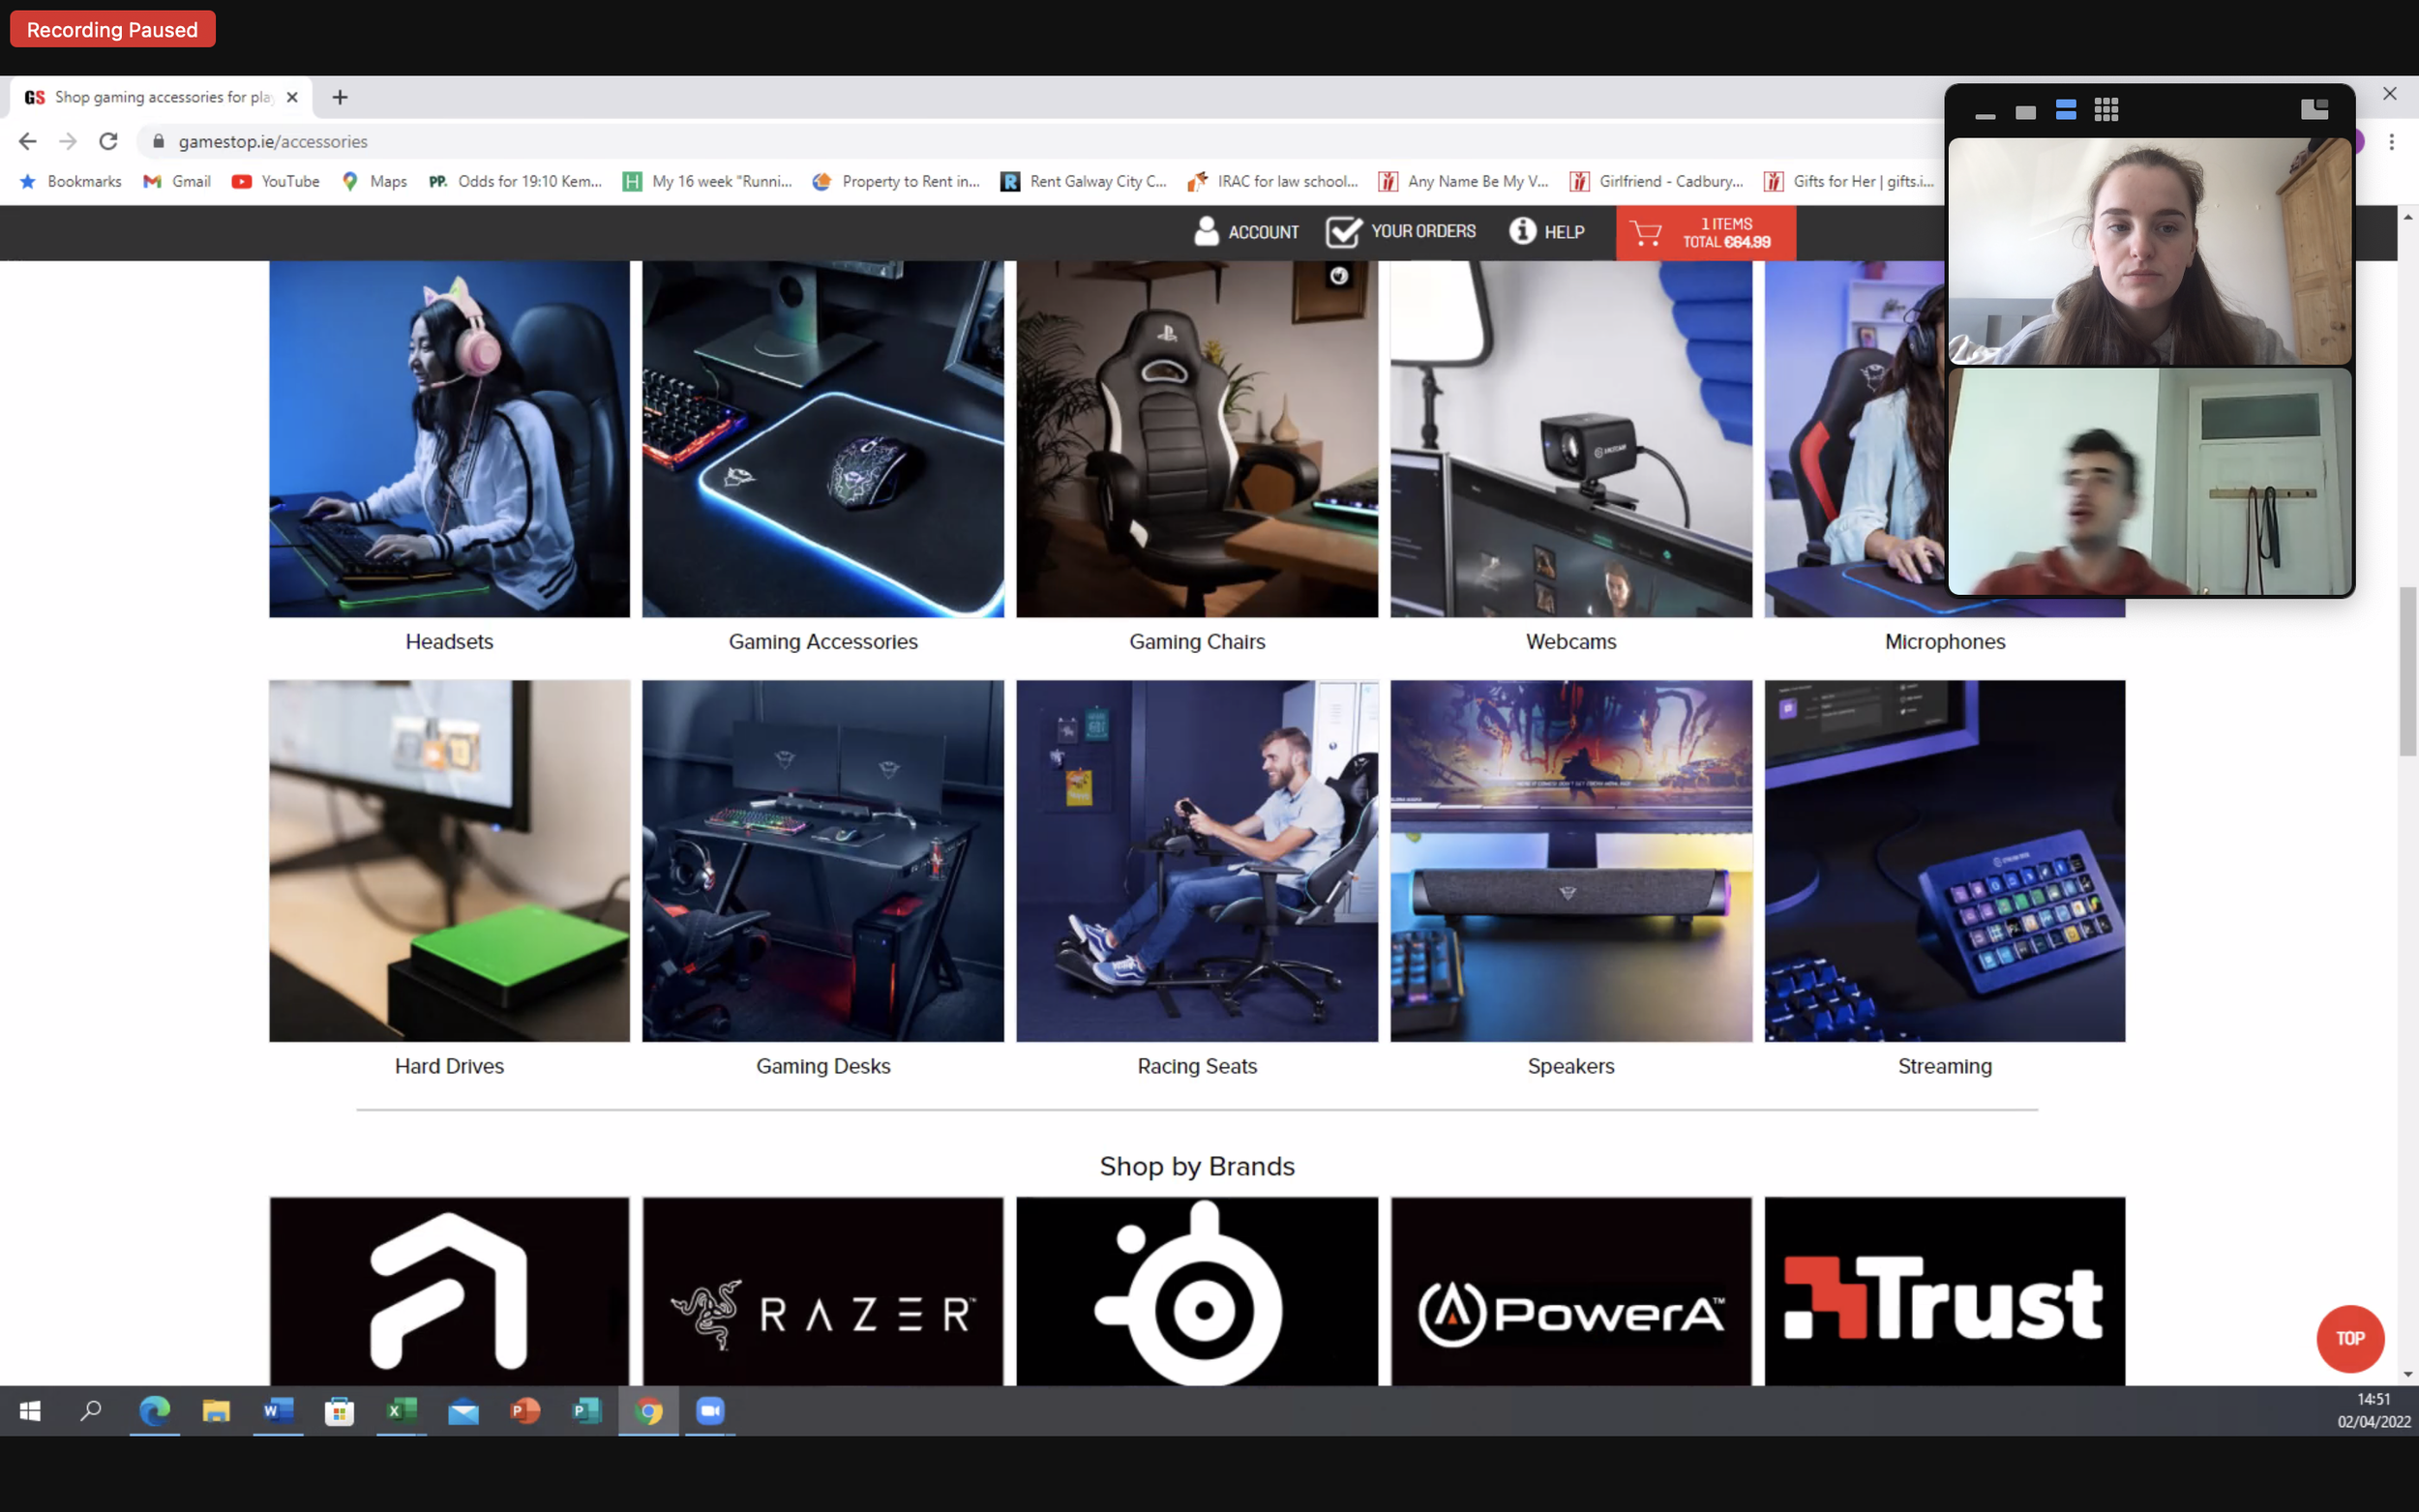The height and width of the screenshot is (1512, 2419).
Task: Open the Headsets category link
Action: 449,641
